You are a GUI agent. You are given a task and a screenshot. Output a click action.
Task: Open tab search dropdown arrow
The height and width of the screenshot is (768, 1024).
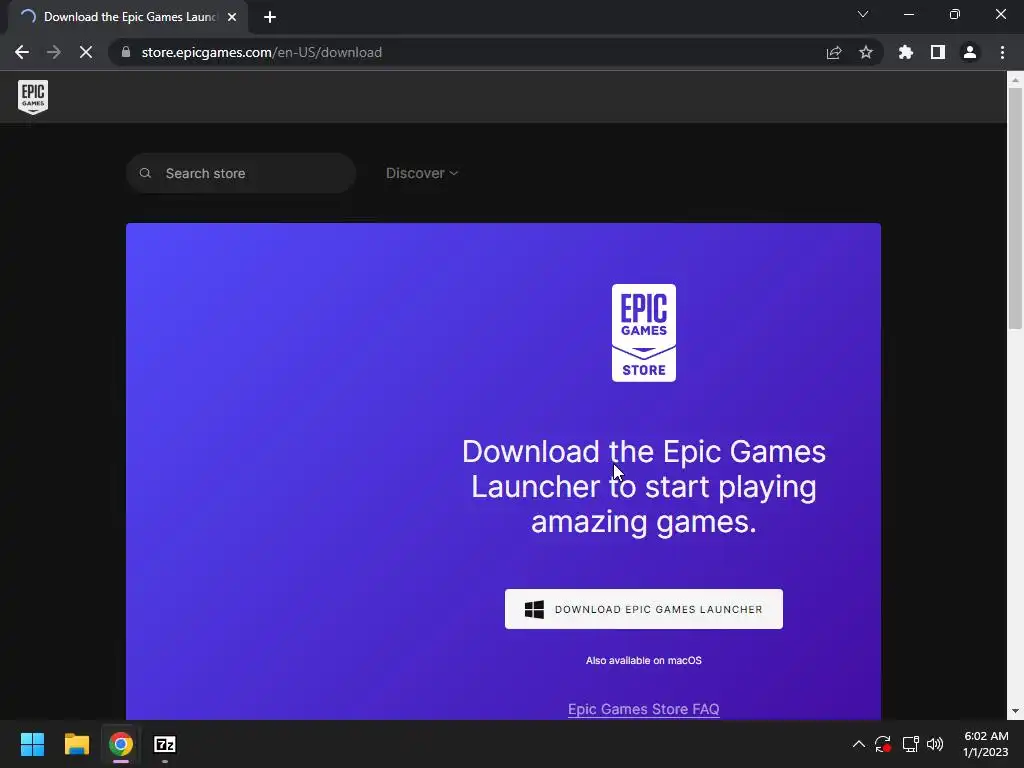point(863,14)
